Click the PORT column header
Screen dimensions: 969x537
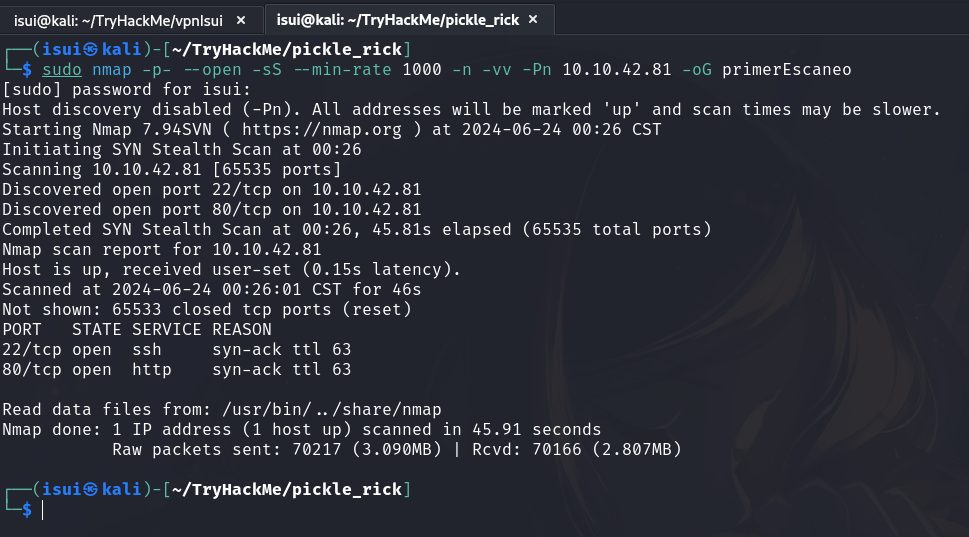pos(22,329)
